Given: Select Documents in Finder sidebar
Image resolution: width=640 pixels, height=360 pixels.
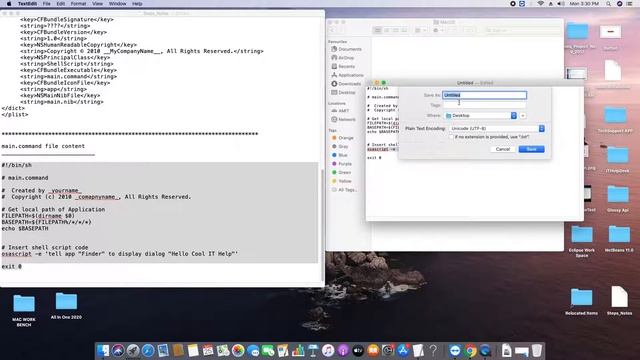Looking at the screenshot, I should (347, 49).
